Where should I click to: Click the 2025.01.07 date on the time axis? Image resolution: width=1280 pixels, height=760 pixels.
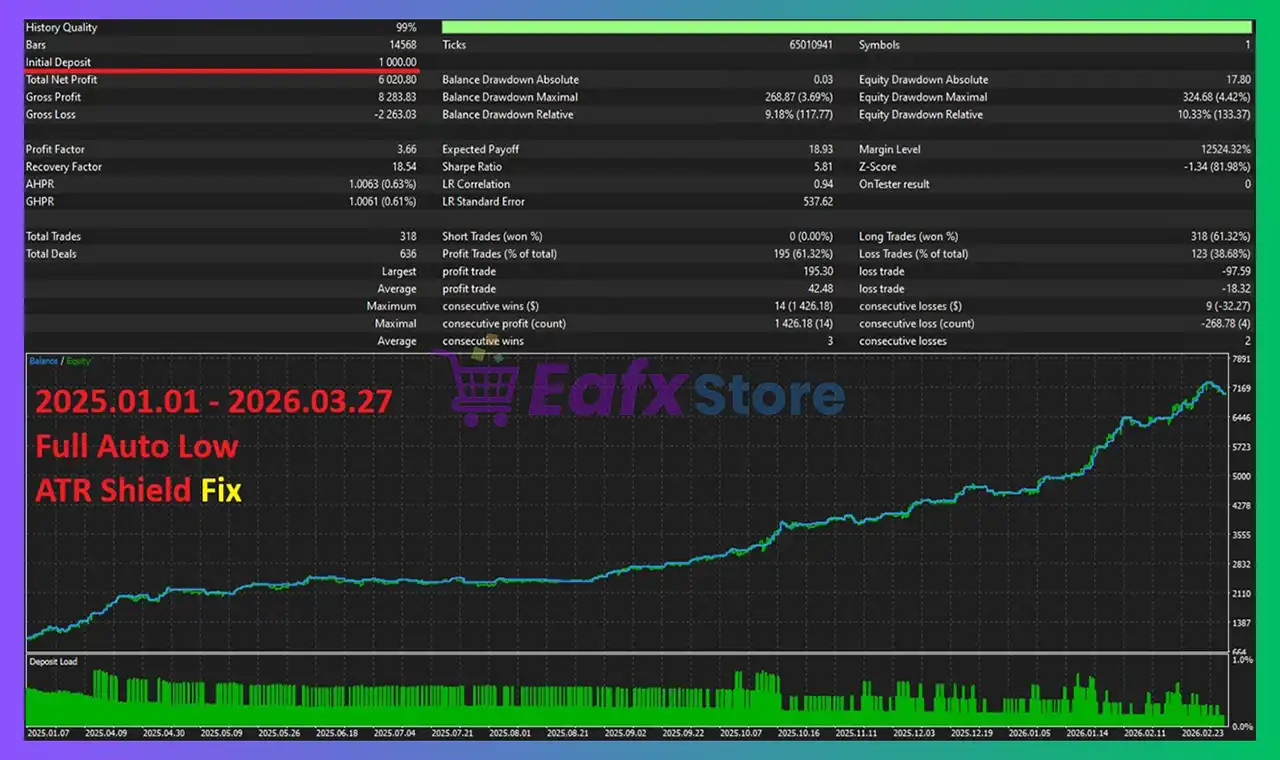tap(48, 733)
